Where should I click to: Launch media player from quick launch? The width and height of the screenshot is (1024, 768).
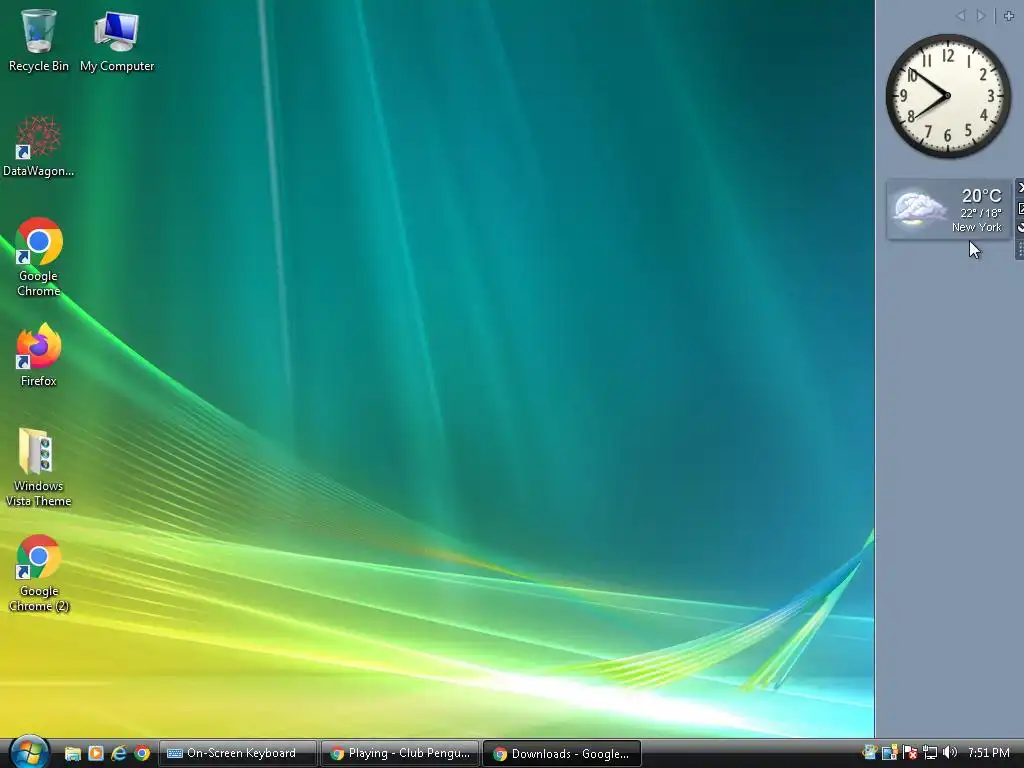coord(95,754)
